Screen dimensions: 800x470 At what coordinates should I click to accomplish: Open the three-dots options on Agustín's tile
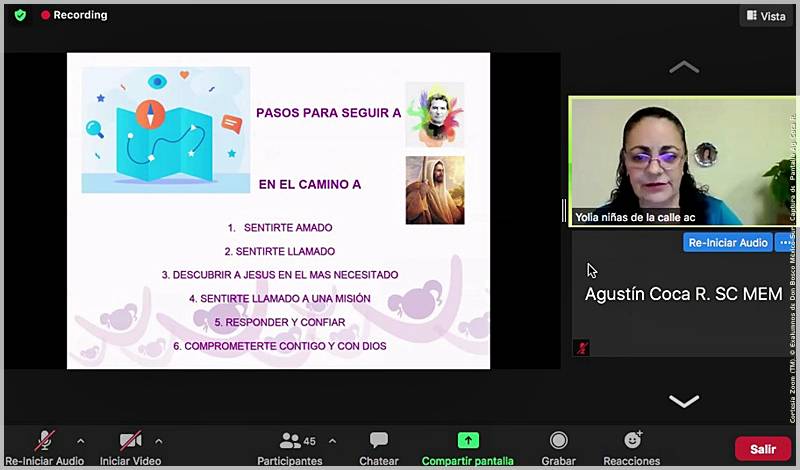click(782, 242)
